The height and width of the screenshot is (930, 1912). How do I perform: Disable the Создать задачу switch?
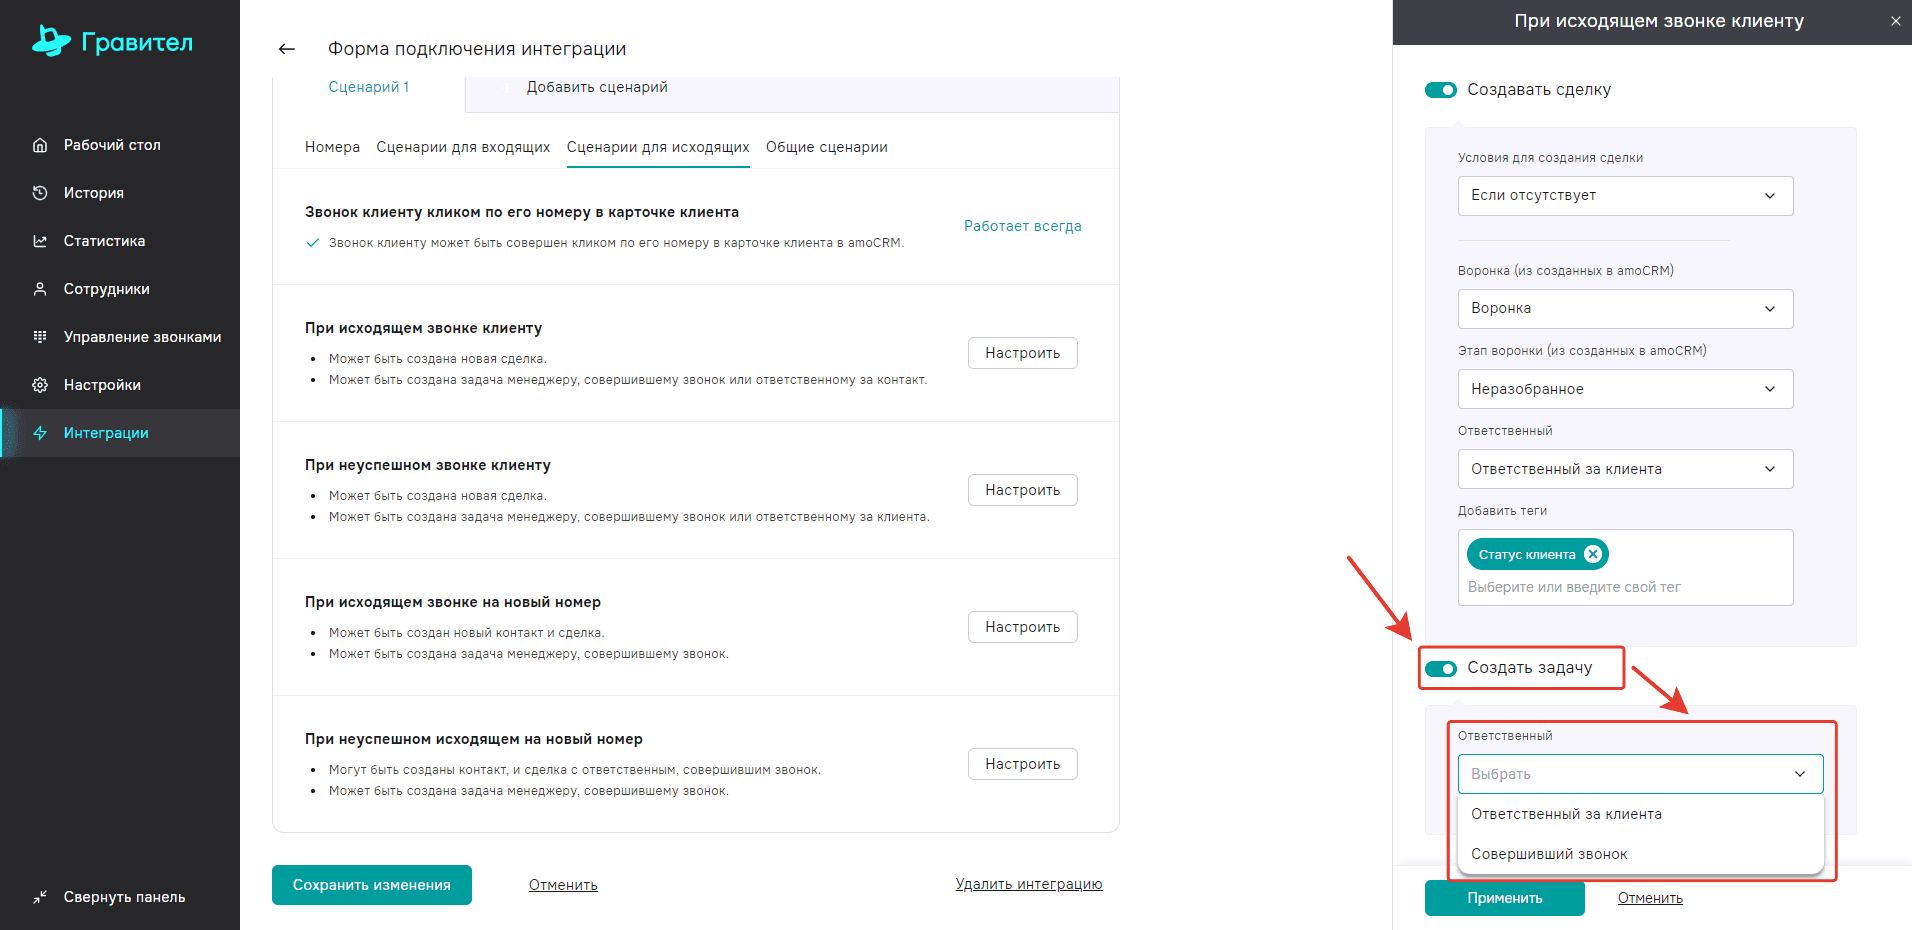click(x=1441, y=668)
